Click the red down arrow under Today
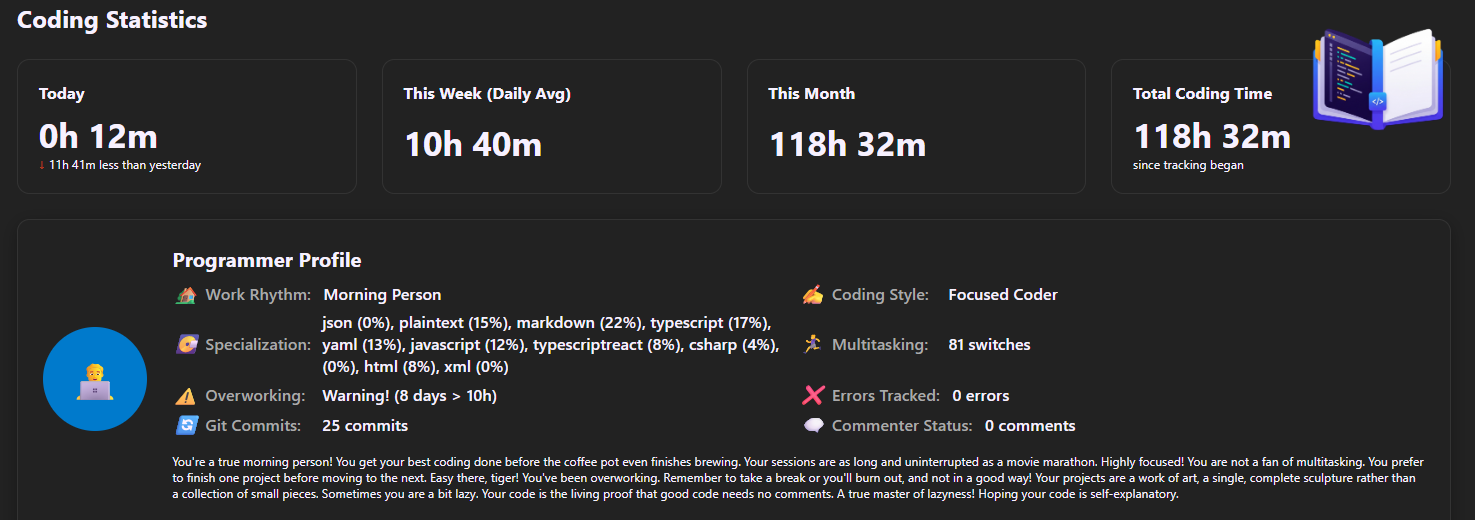This screenshot has height=520, width=1475. pos(42,166)
